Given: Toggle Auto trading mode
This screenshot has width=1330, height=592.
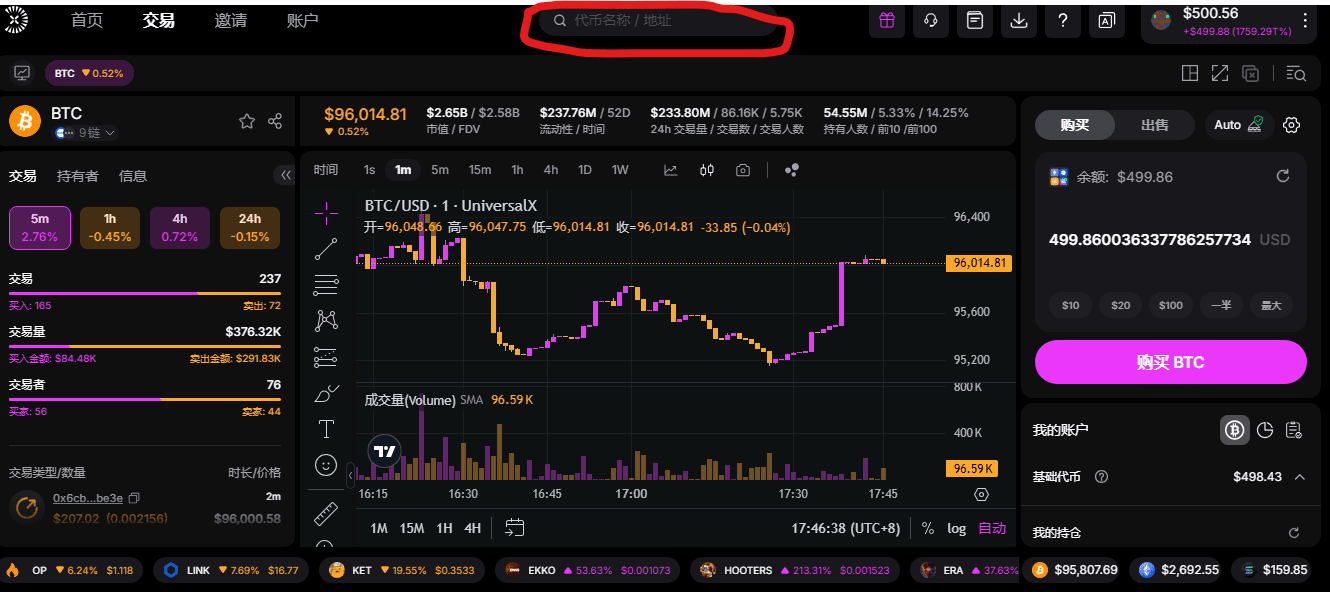Looking at the screenshot, I should tap(1237, 125).
